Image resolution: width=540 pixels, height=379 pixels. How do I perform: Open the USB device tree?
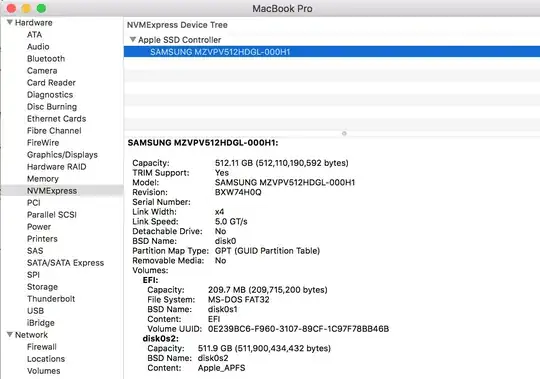click(35, 311)
